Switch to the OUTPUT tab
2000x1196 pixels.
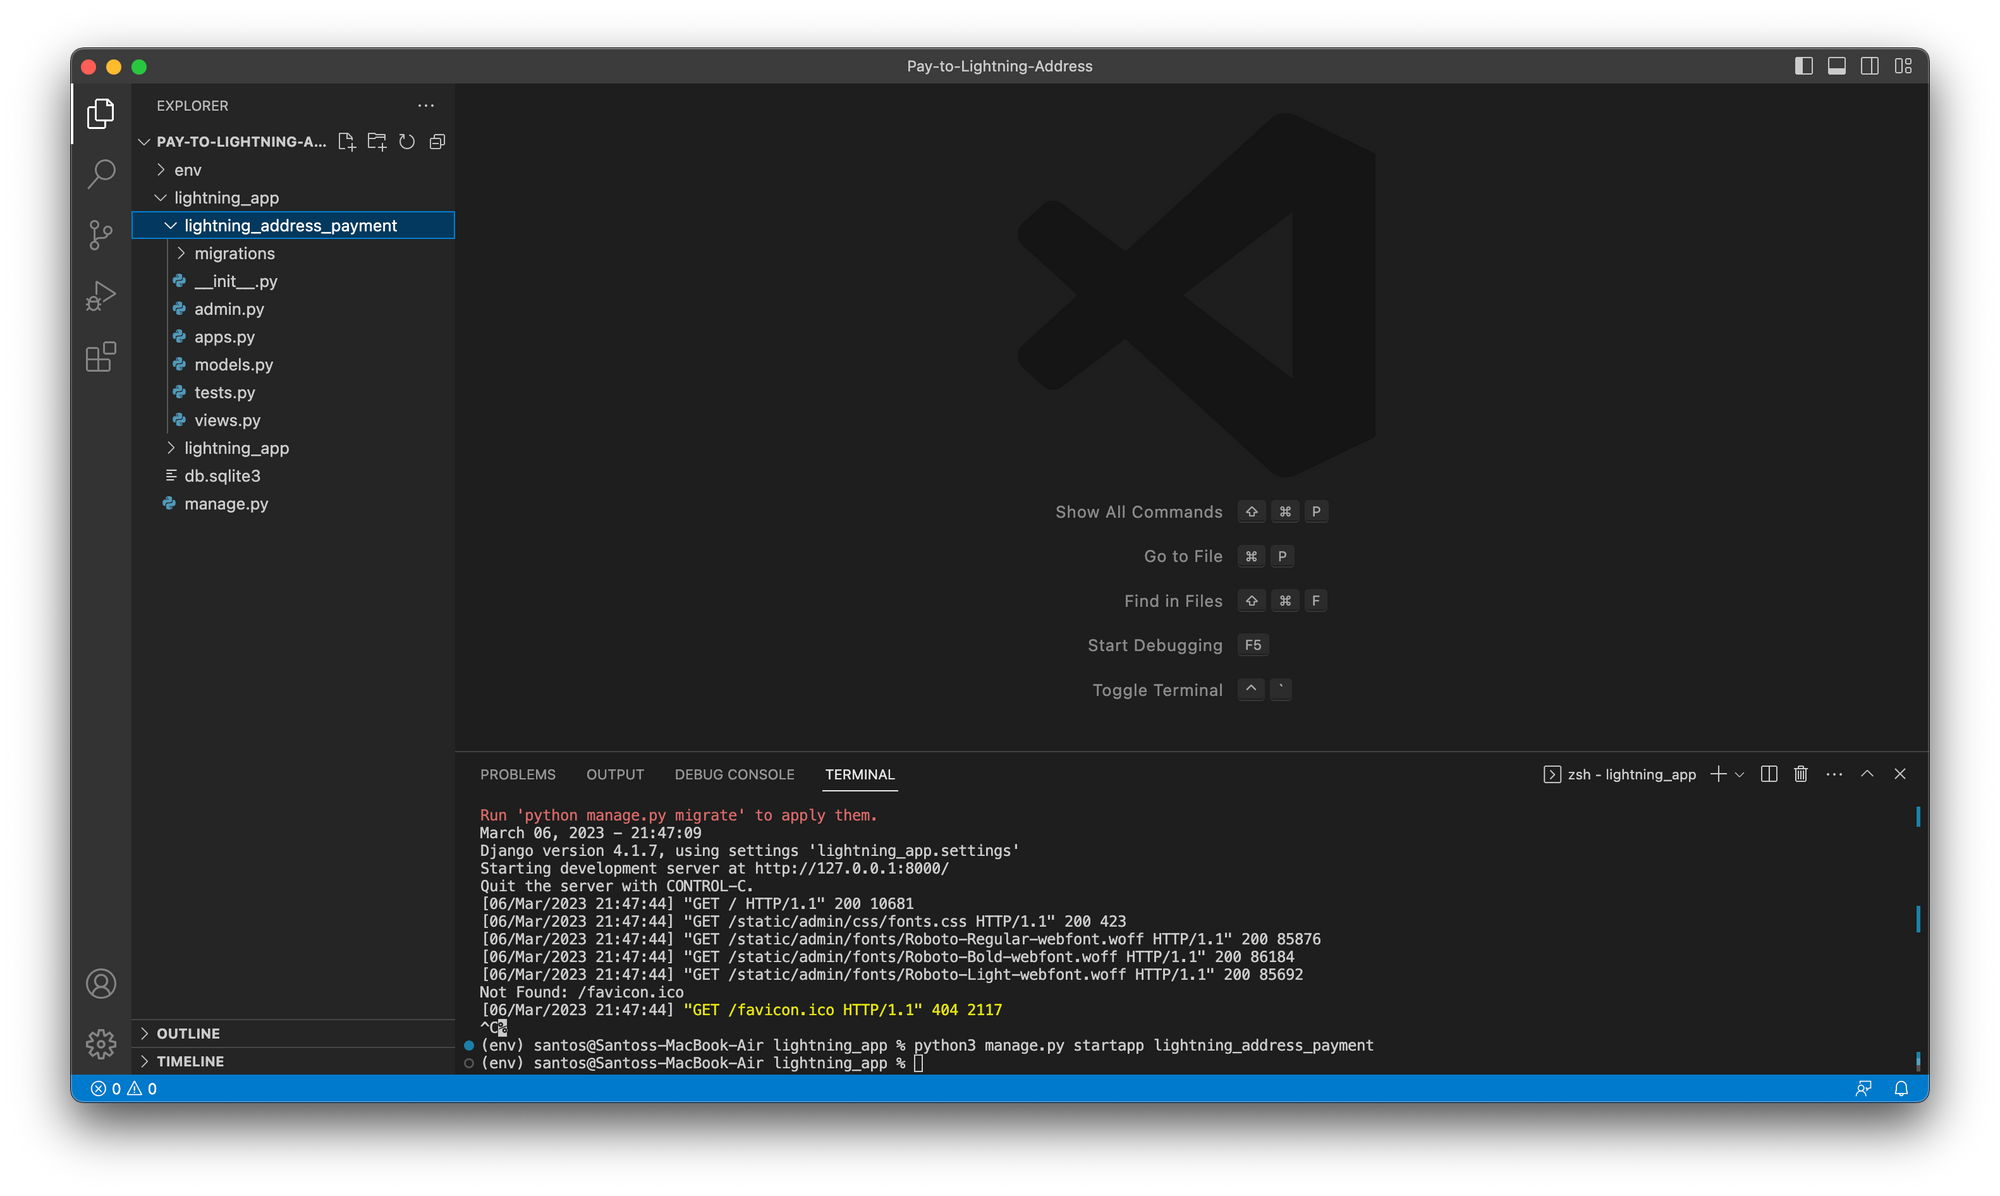coord(615,775)
